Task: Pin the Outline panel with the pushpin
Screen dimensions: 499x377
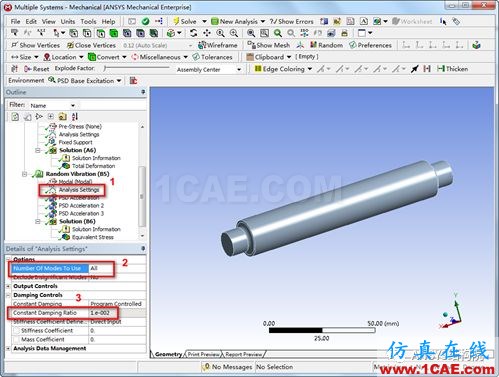Action: (x=143, y=92)
